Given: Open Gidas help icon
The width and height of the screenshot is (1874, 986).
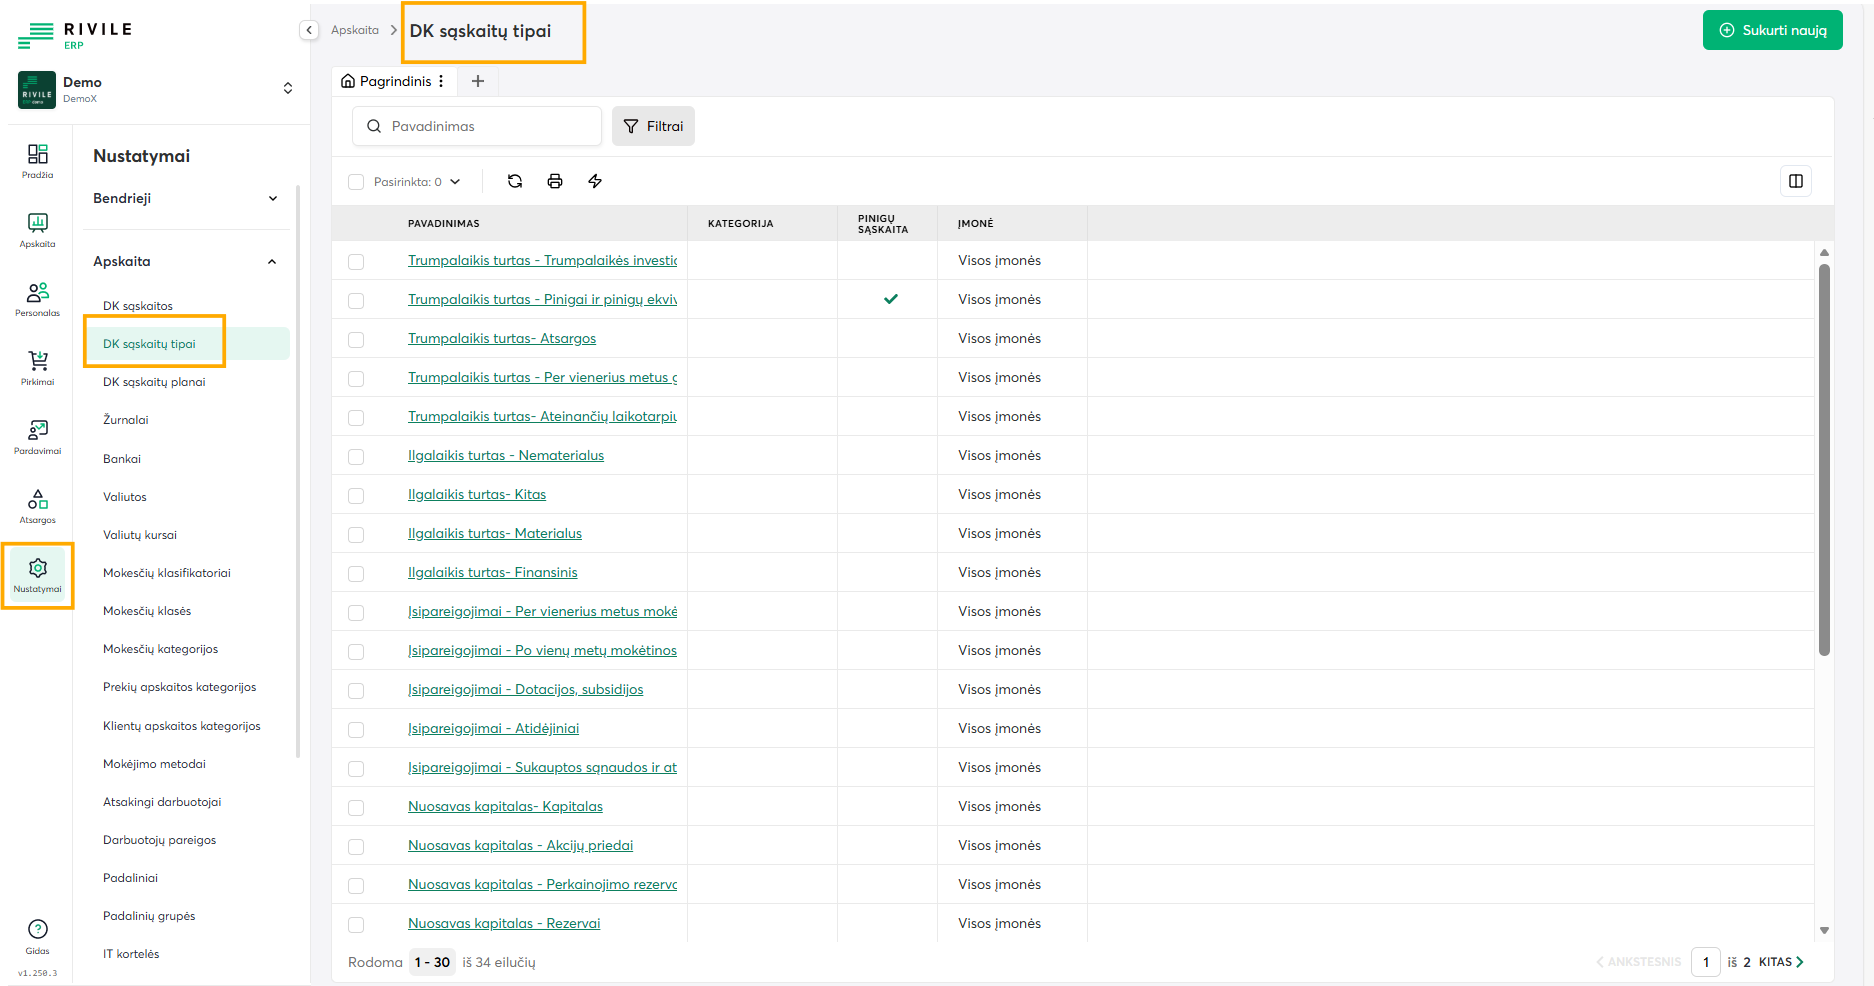Looking at the screenshot, I should coord(38,936).
